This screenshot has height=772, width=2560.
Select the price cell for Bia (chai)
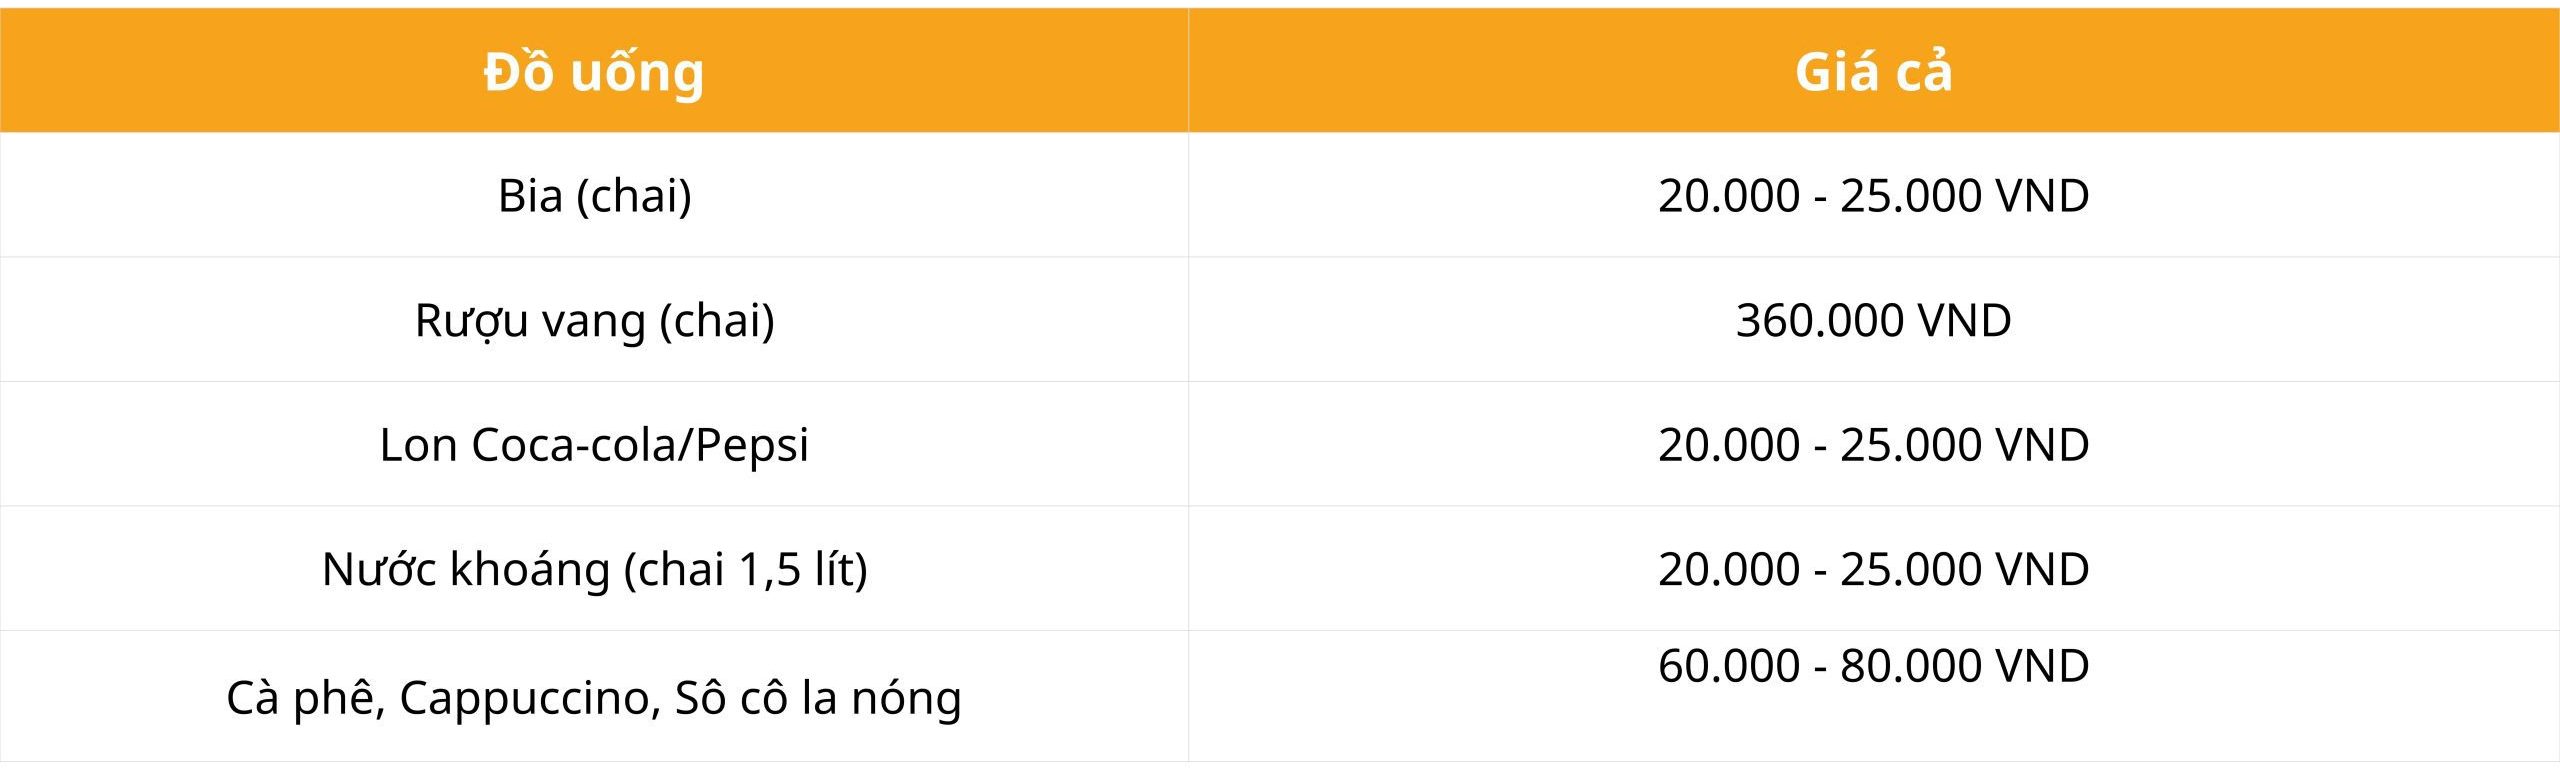(x=1873, y=195)
